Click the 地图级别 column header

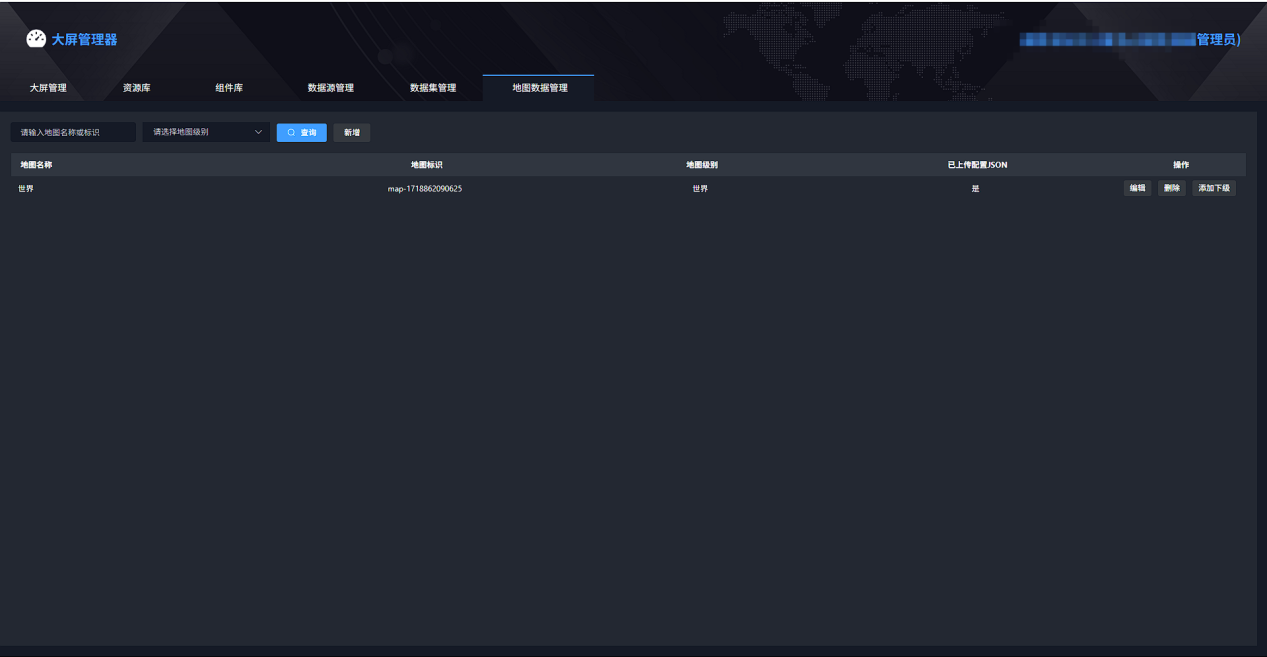click(x=701, y=165)
